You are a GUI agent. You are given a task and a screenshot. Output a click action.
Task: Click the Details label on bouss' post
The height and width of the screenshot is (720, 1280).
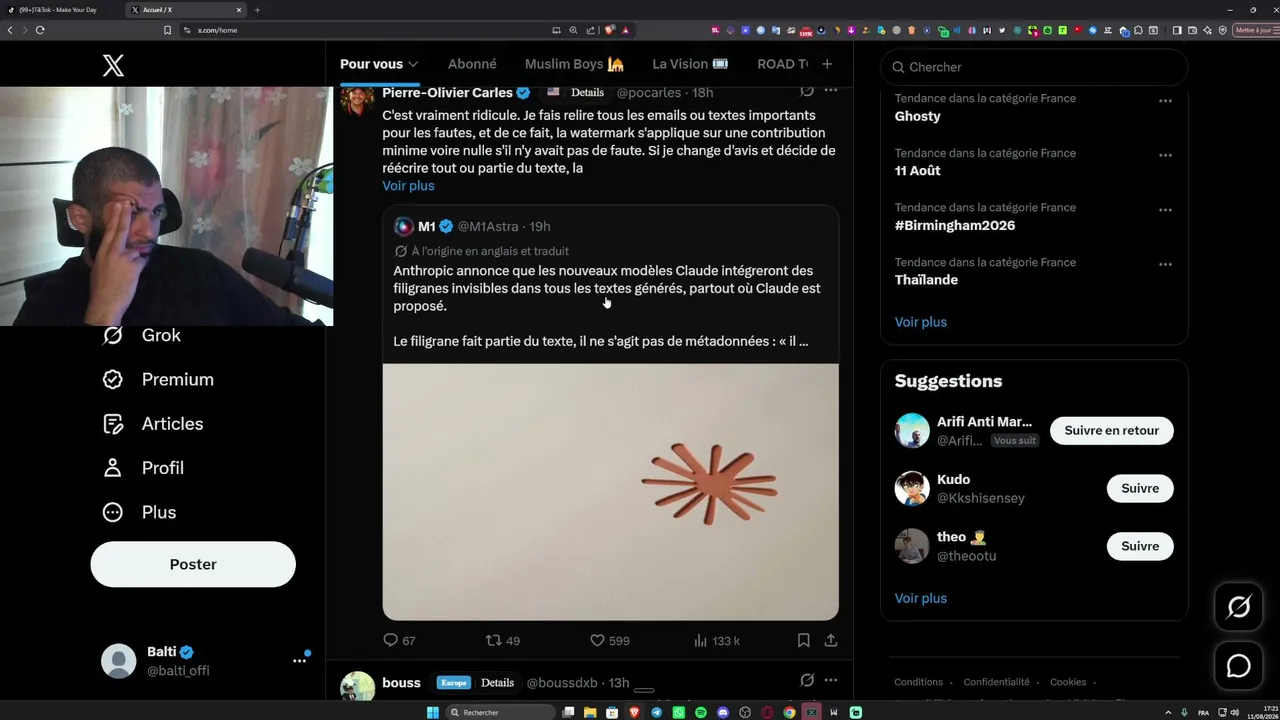(x=497, y=683)
